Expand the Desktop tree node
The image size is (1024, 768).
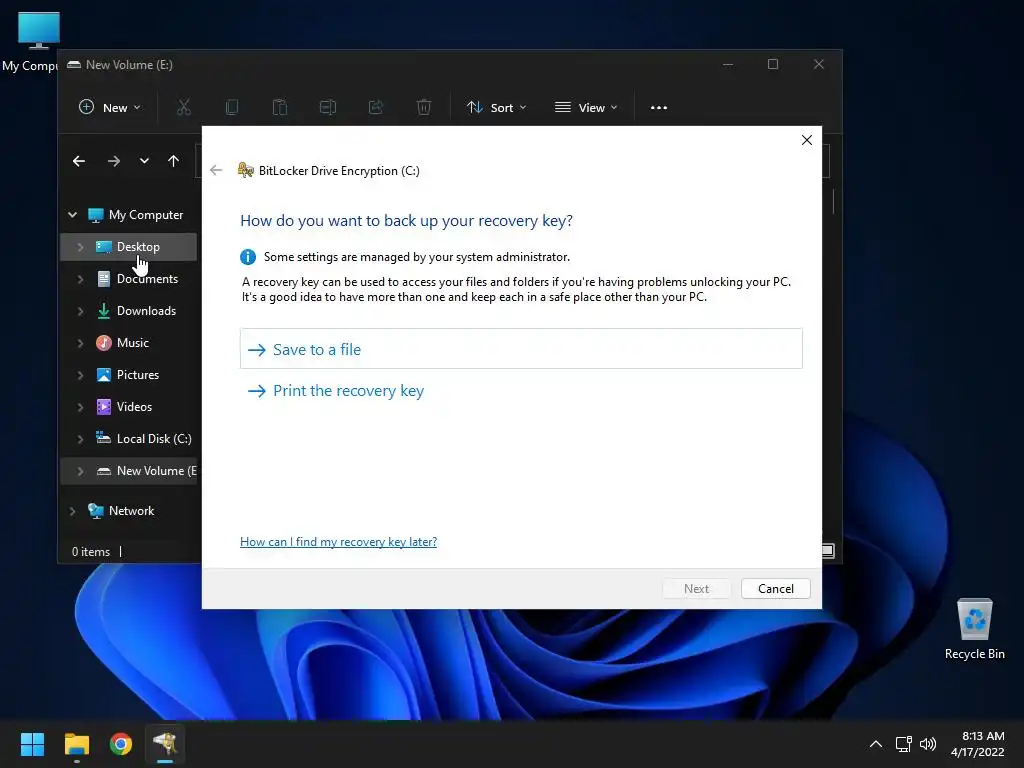pyautogui.click(x=80, y=247)
